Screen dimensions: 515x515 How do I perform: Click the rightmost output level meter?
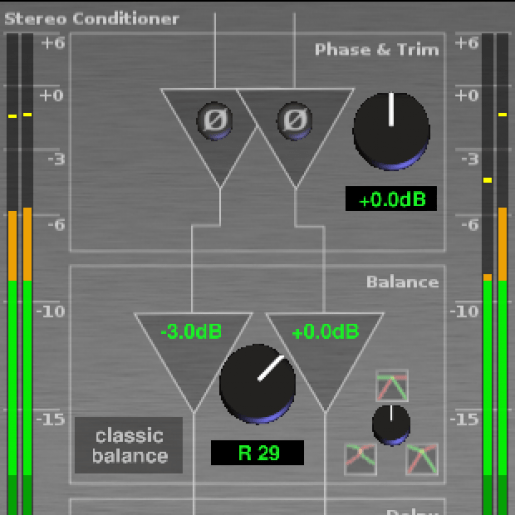click(x=503, y=274)
